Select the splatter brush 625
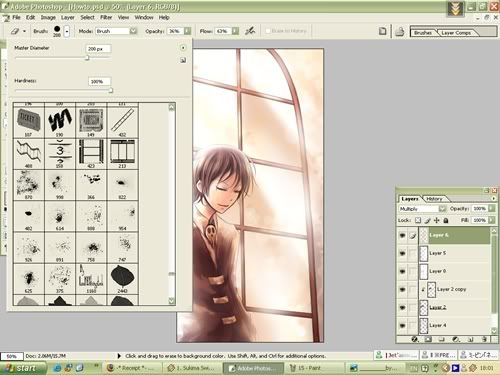Screen dimensions: 500x375 pos(29,279)
